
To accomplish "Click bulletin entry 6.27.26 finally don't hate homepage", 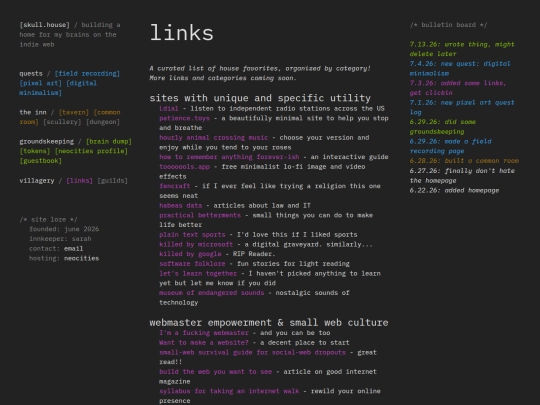I will 462,176.
